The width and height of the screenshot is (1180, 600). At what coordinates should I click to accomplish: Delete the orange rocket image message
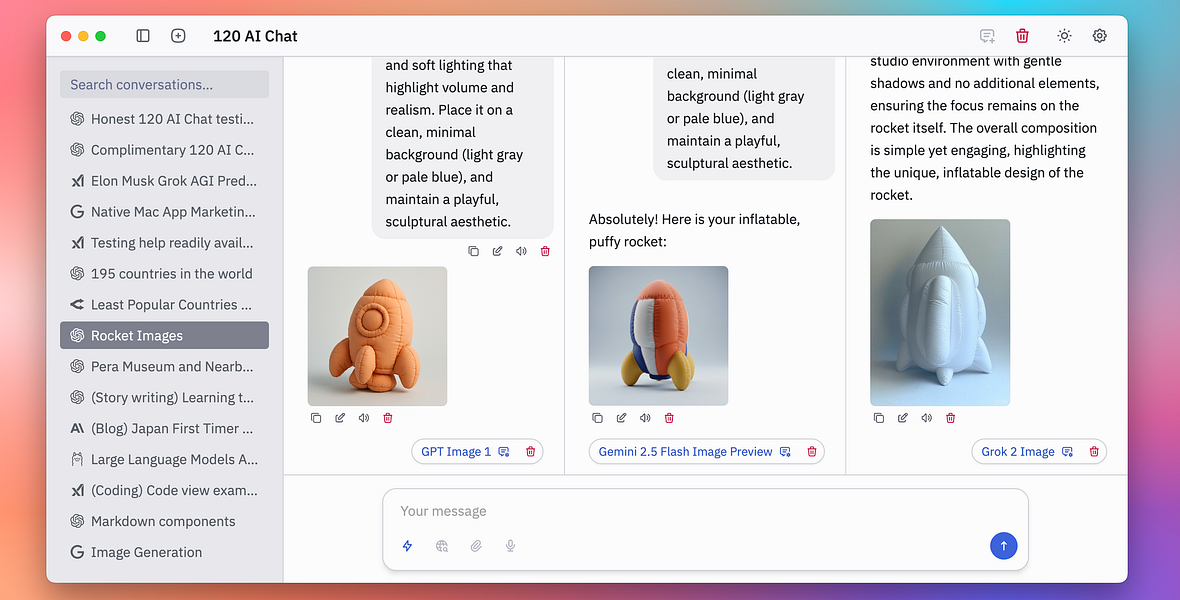point(387,418)
